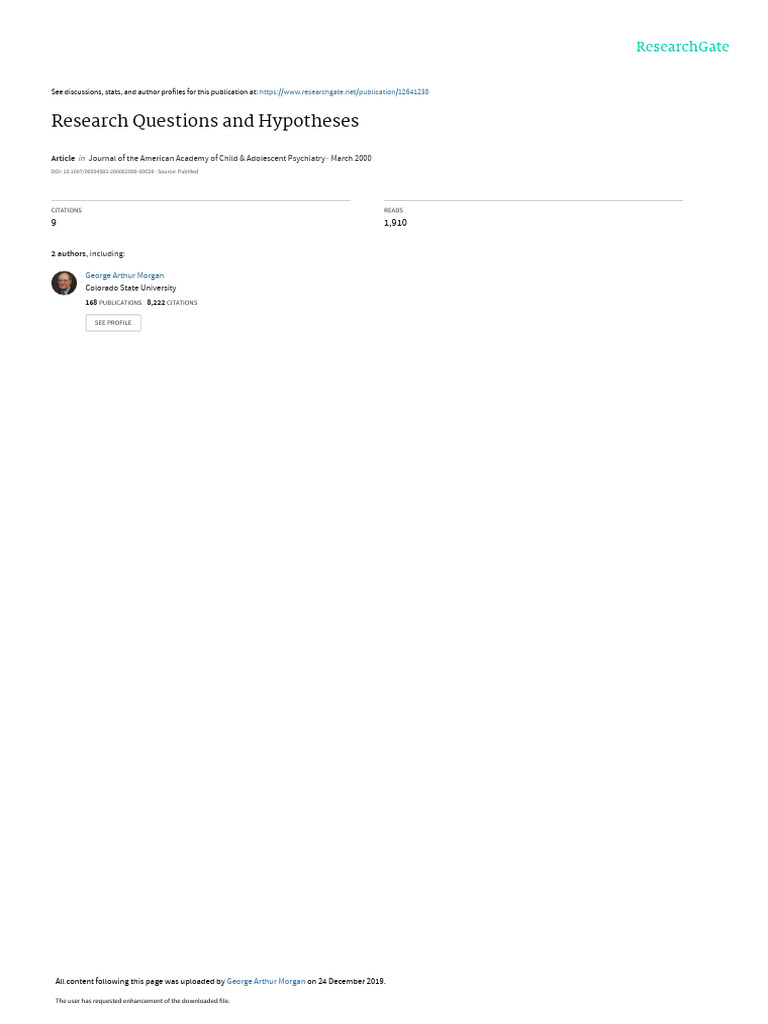The image size is (768, 1024).
Task: Click the reads value 1,910
Action: (x=395, y=223)
